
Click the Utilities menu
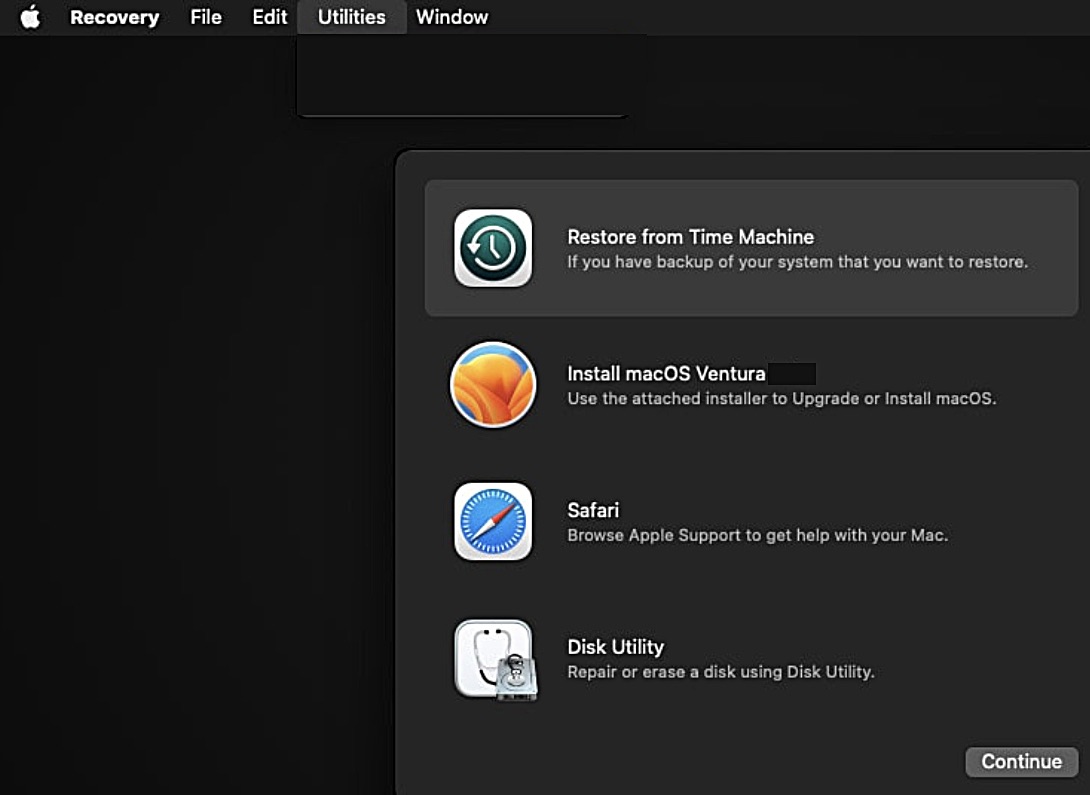[x=352, y=17]
